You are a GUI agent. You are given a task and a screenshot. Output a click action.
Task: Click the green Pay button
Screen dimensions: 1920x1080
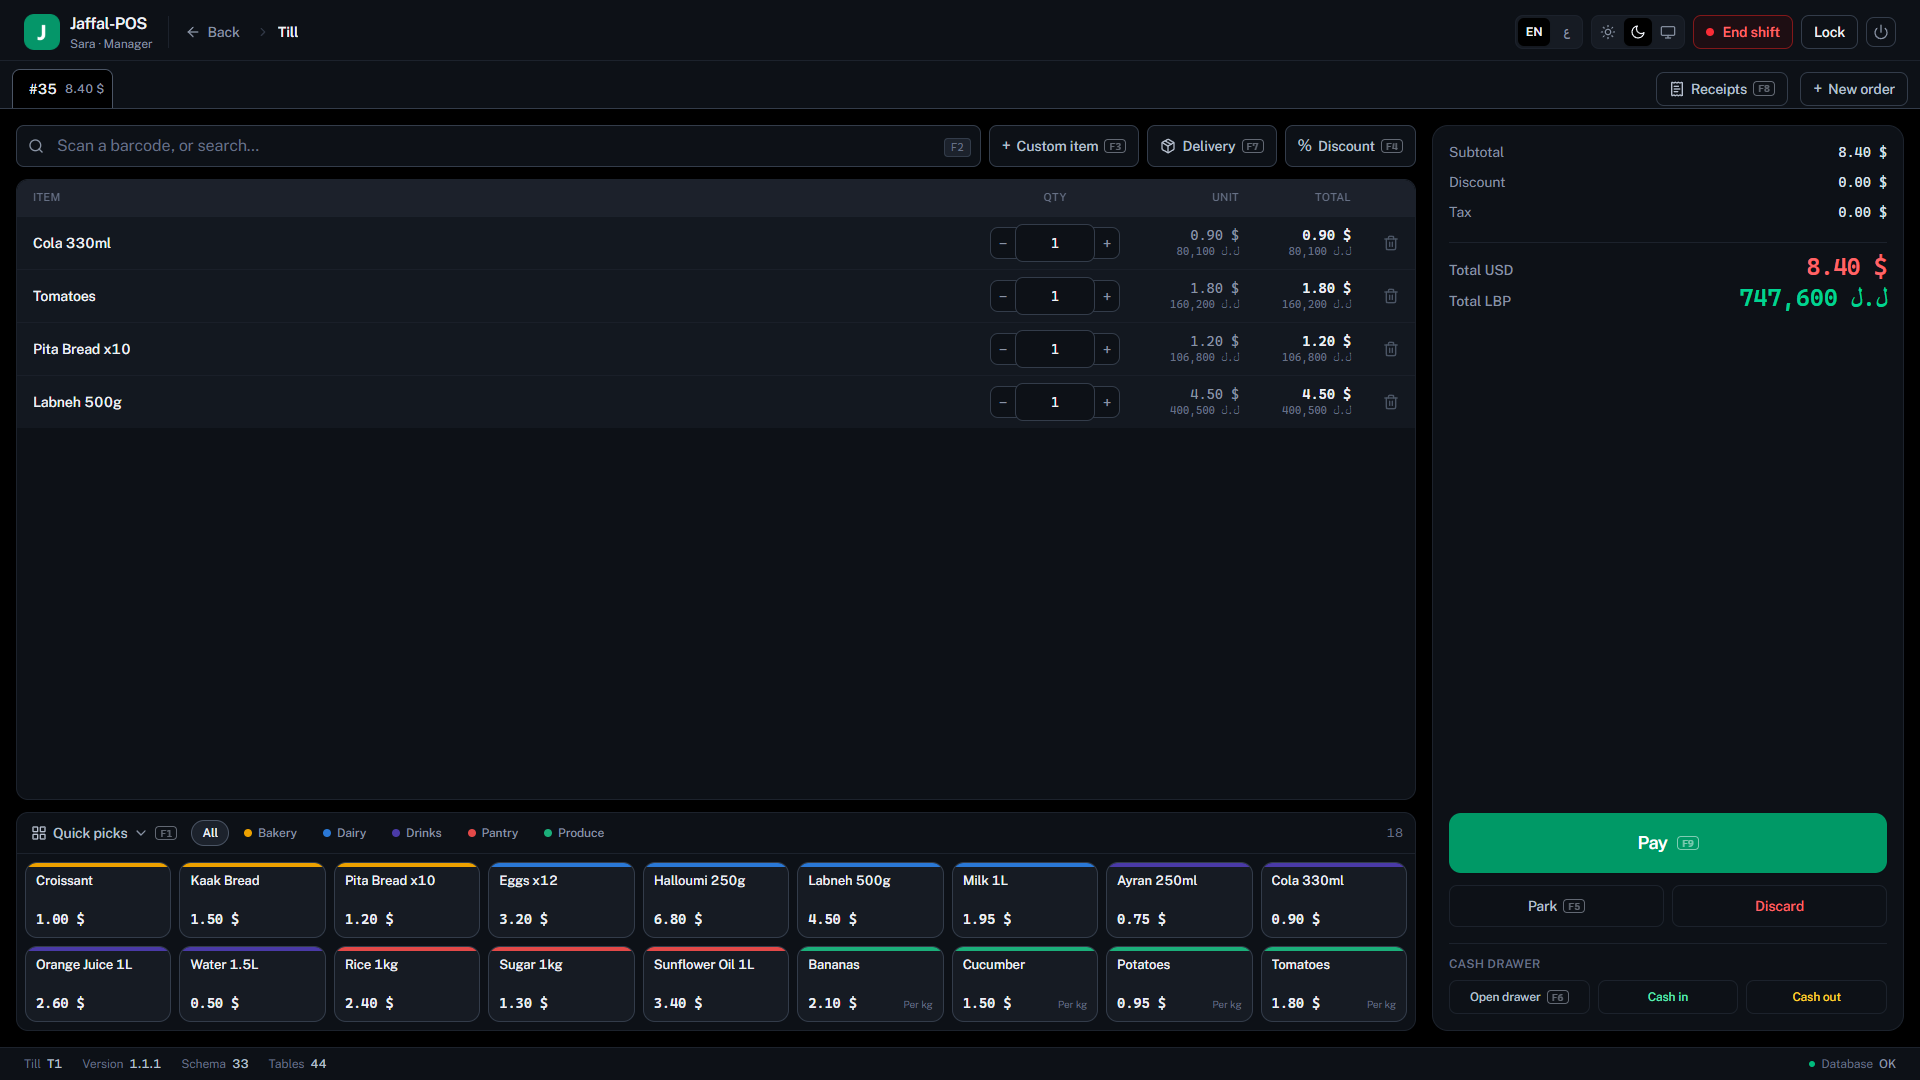(x=1667, y=843)
